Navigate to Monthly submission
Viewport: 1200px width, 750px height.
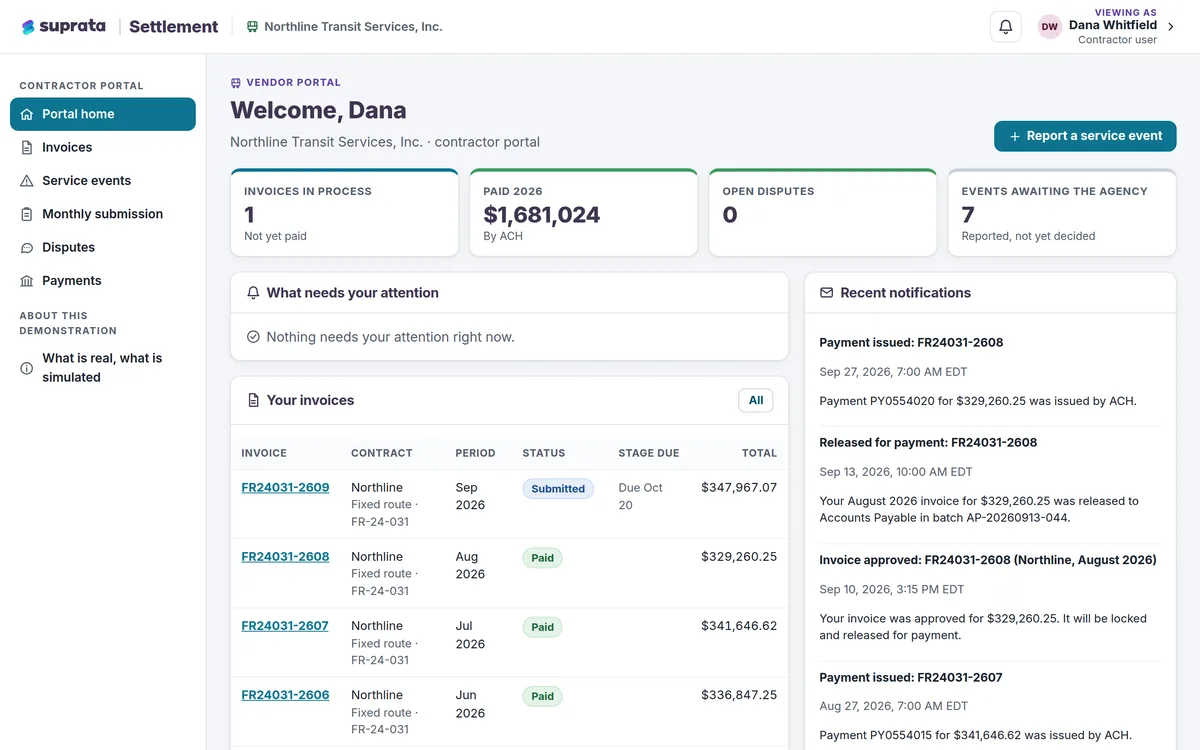[x=103, y=214]
